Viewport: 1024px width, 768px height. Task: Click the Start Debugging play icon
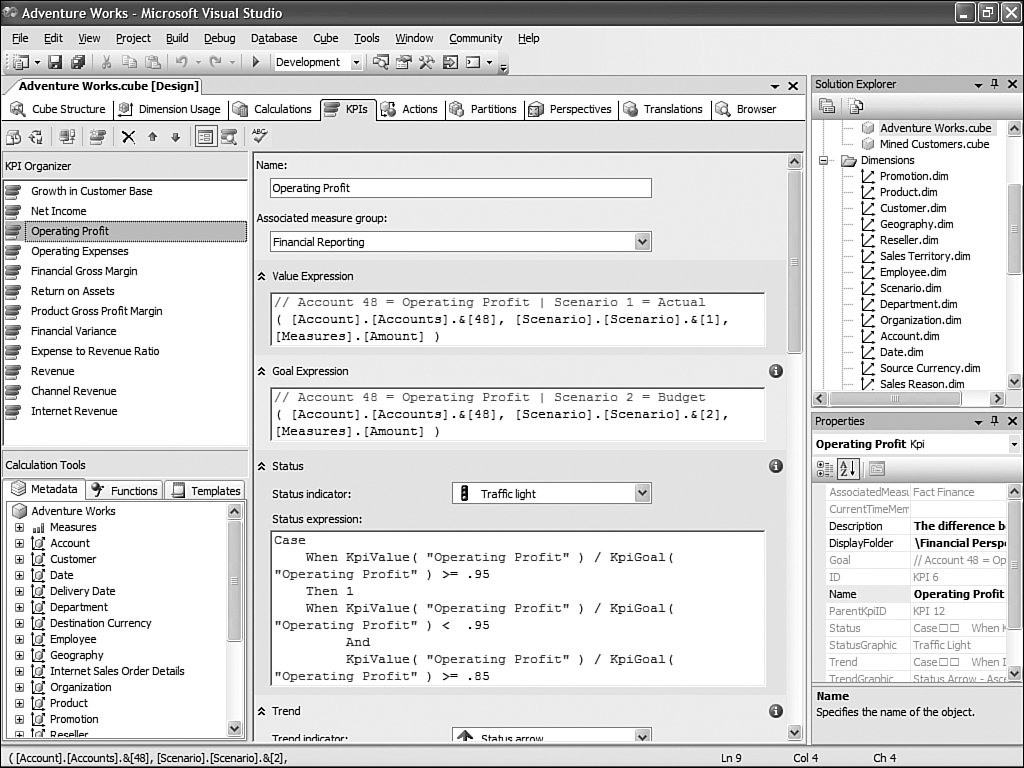tap(256, 62)
